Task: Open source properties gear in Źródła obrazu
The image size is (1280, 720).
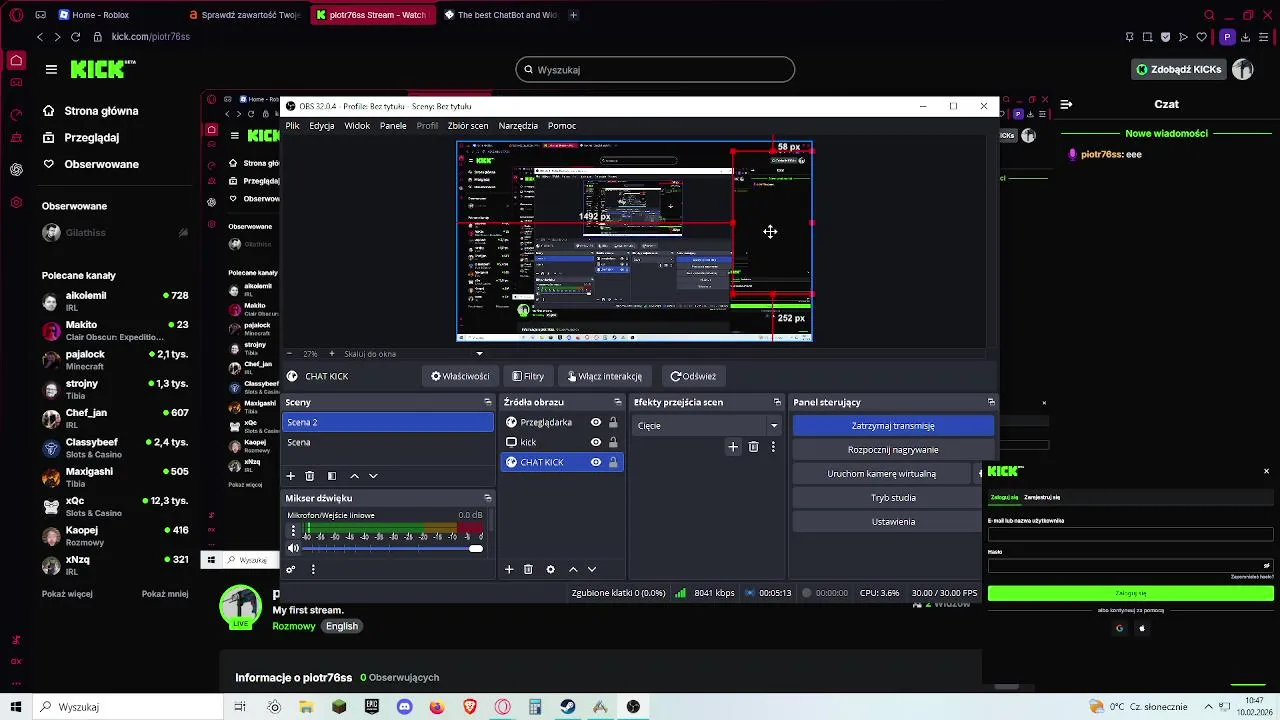Action: (x=550, y=569)
